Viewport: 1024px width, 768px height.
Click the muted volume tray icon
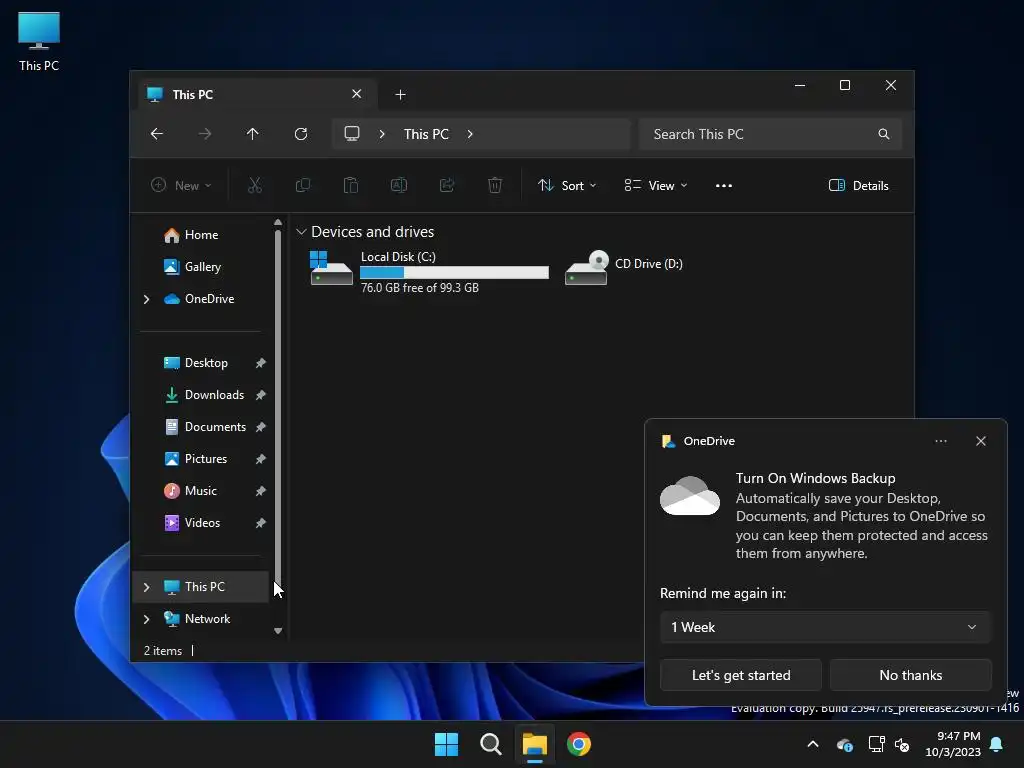[x=902, y=744]
